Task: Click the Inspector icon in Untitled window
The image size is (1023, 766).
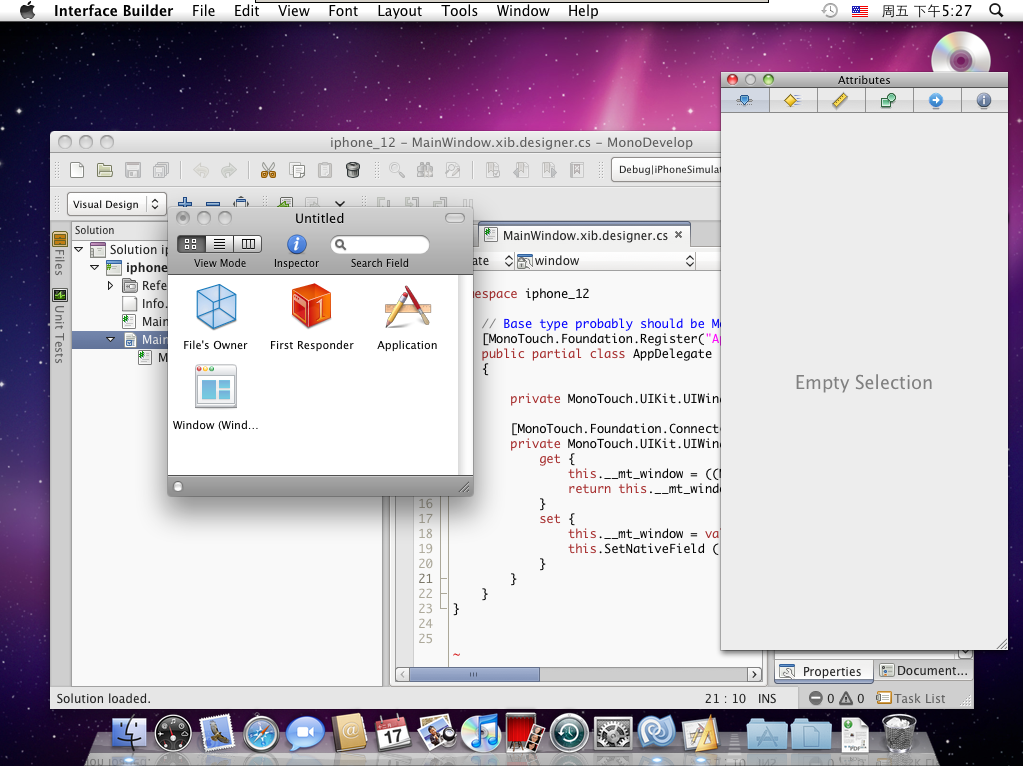Action: [x=296, y=244]
